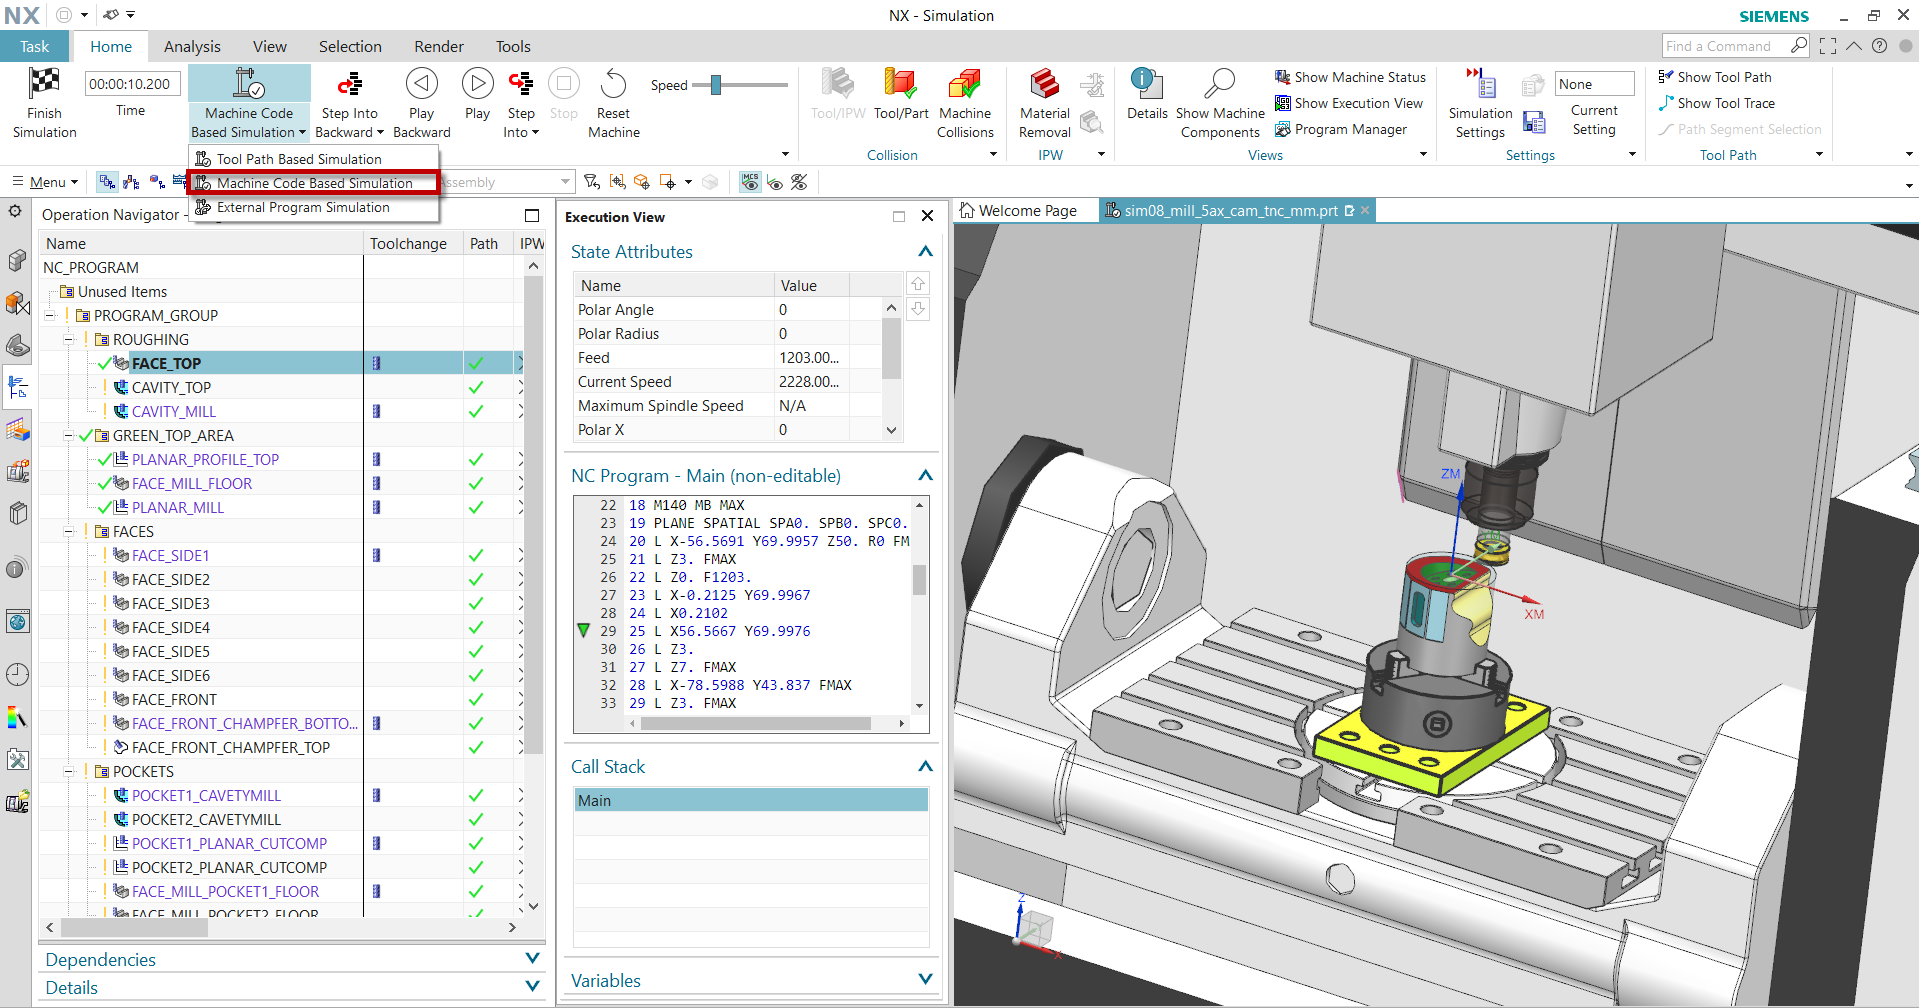Toggle Show Tool Path option
Image resolution: width=1919 pixels, height=1008 pixels.
tap(1723, 77)
